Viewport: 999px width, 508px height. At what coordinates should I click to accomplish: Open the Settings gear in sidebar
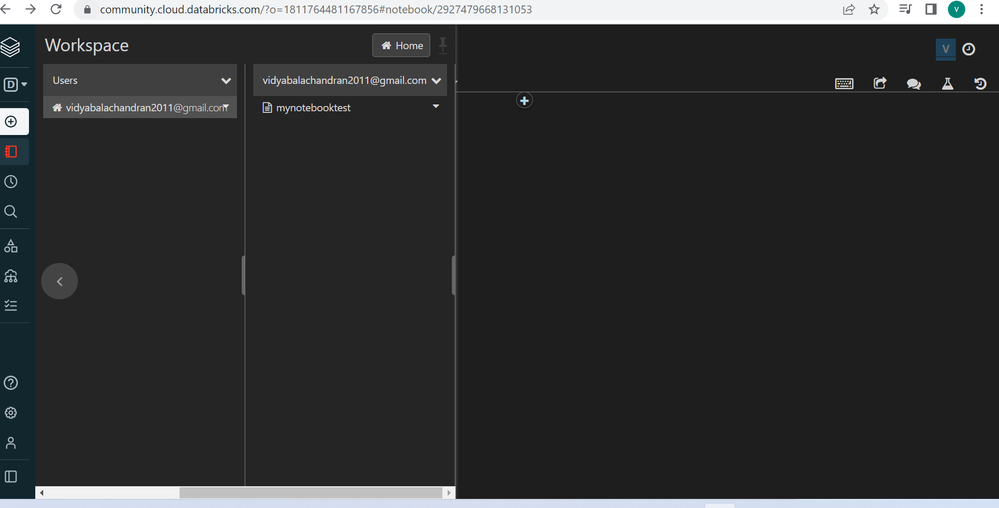12,413
